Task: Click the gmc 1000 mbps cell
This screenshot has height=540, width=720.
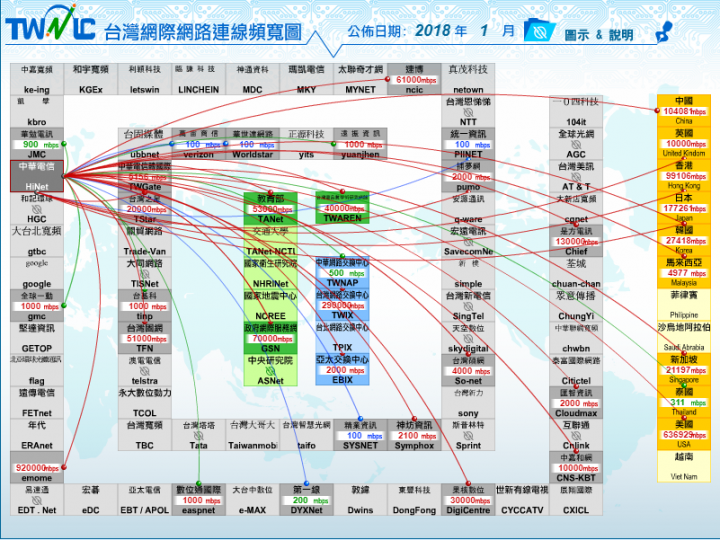Action: tap(37, 306)
